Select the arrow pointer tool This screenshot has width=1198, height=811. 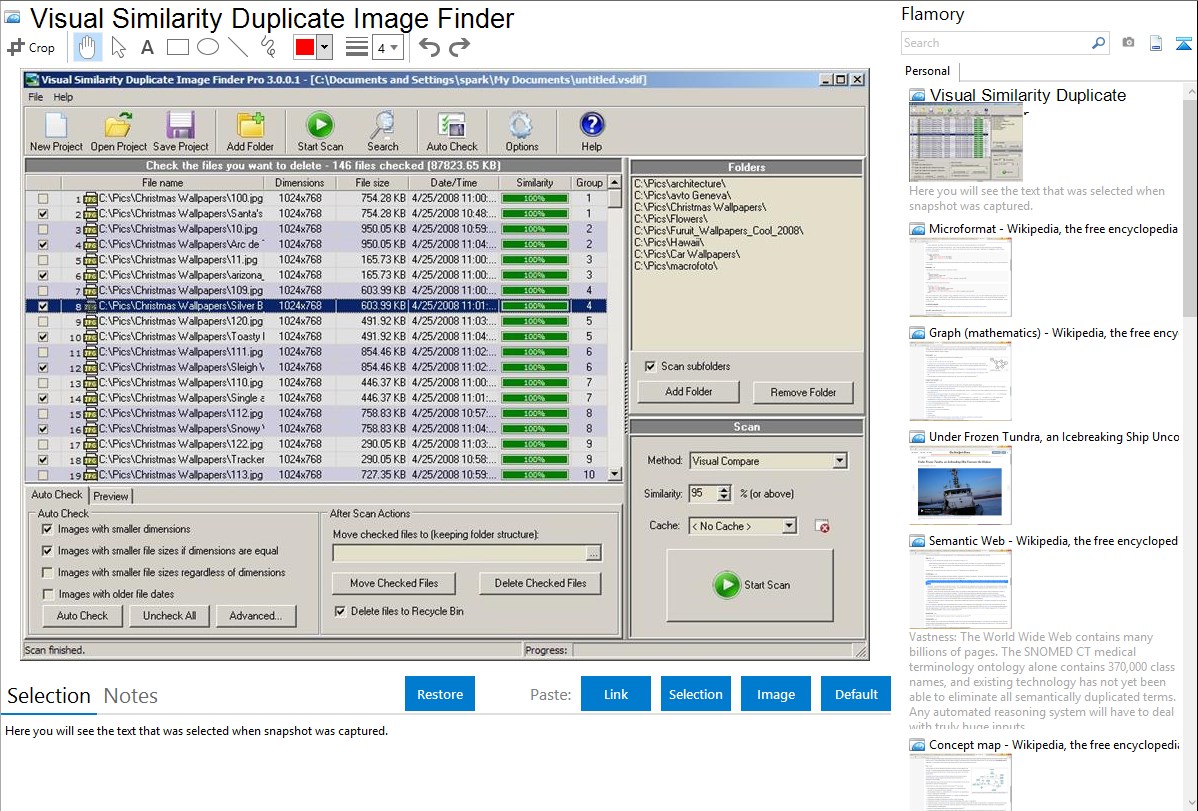[x=118, y=47]
